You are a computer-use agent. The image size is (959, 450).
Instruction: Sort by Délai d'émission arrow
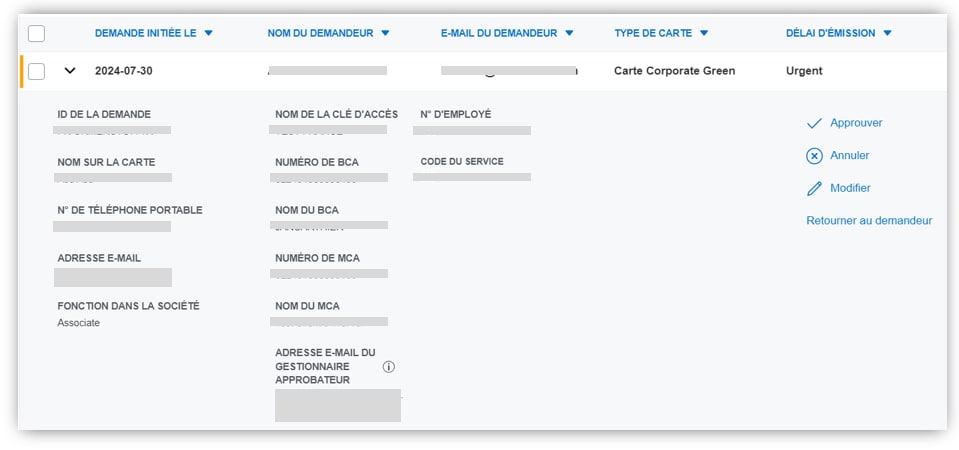coord(887,33)
